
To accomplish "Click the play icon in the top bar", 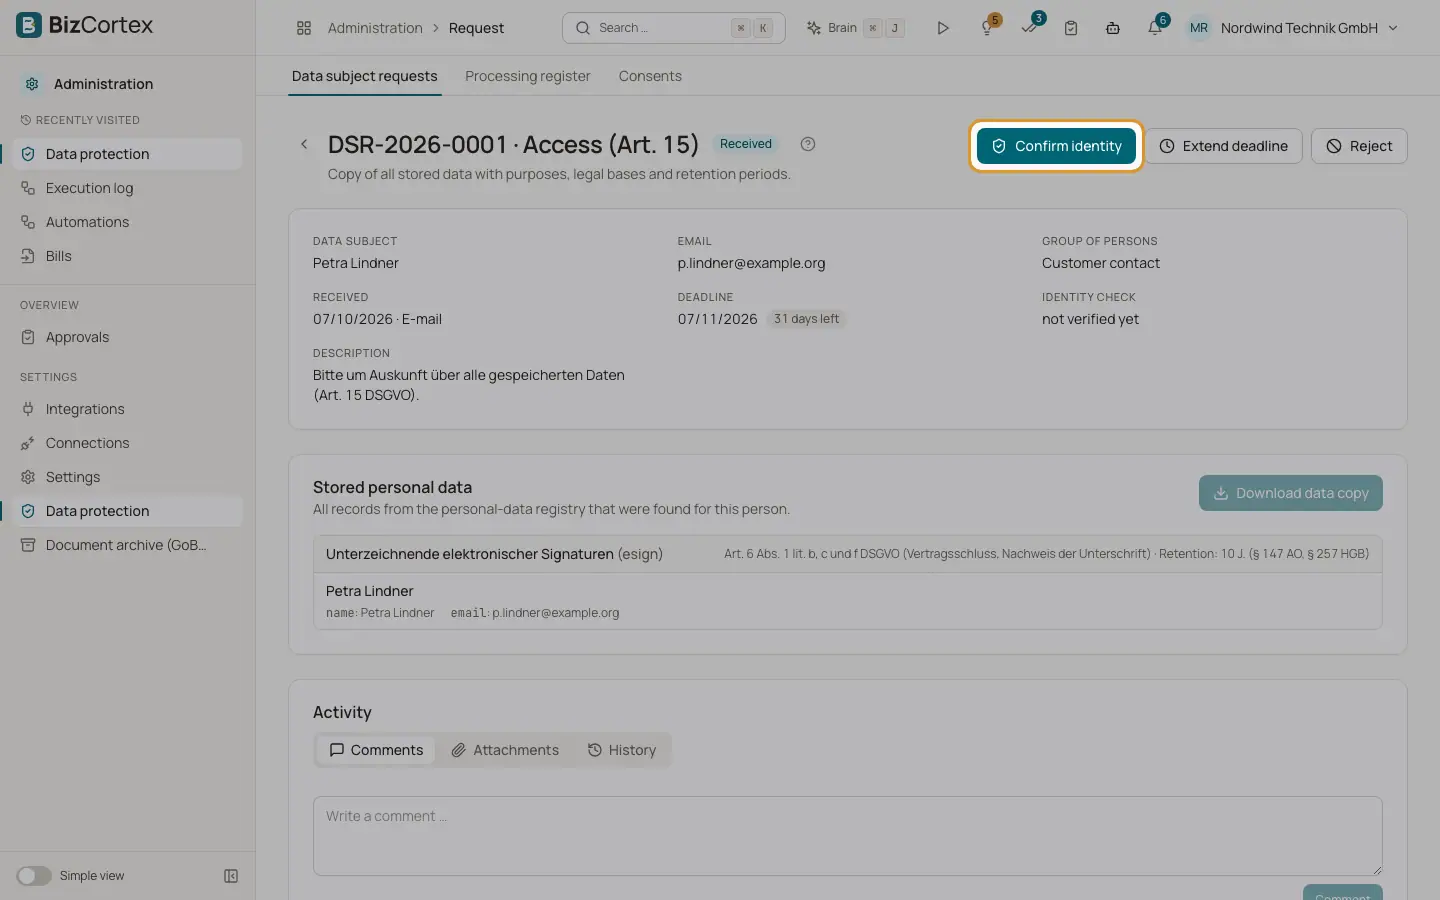I will (x=942, y=28).
